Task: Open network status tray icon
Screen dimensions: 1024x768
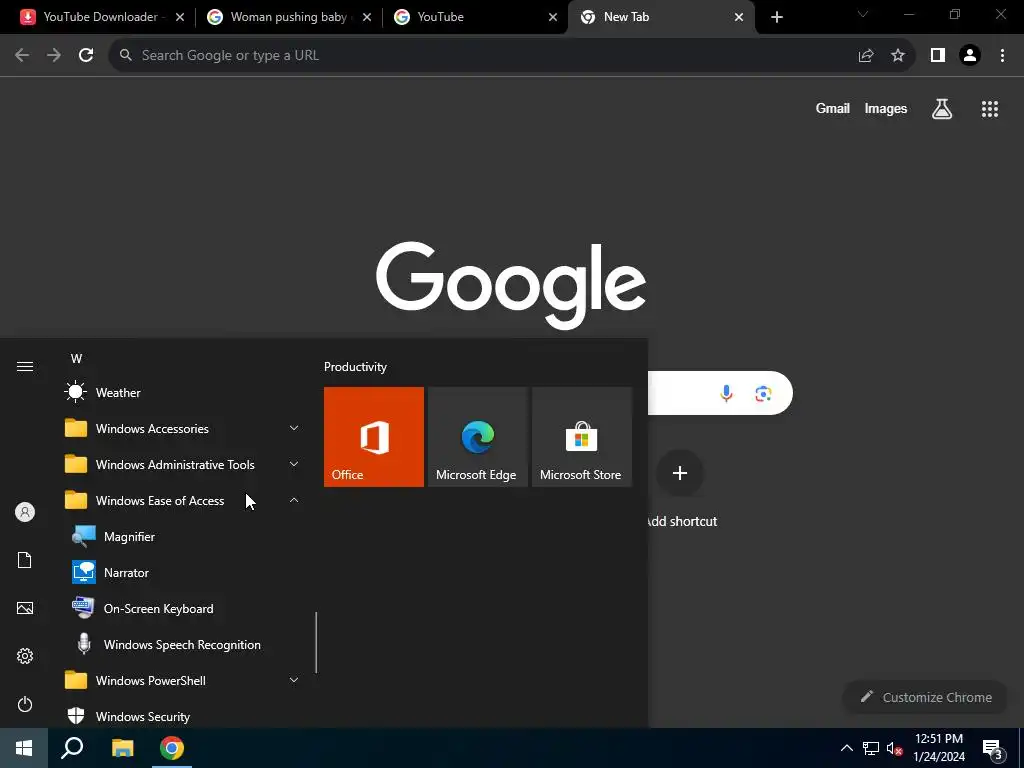Action: click(871, 748)
